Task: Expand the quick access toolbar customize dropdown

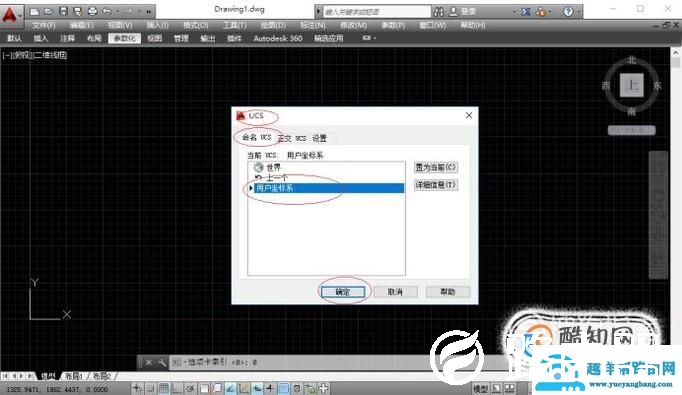Action: [149, 11]
